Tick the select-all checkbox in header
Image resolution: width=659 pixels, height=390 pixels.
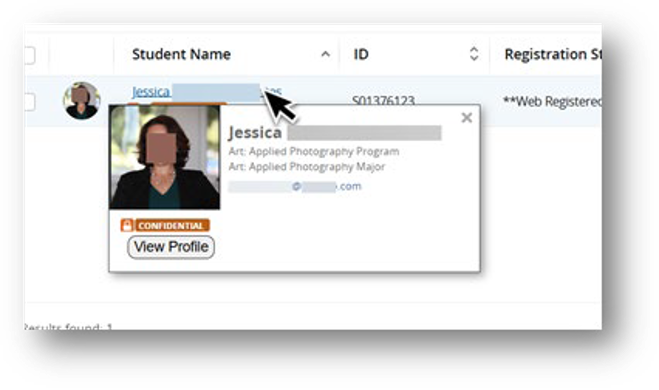click(29, 55)
